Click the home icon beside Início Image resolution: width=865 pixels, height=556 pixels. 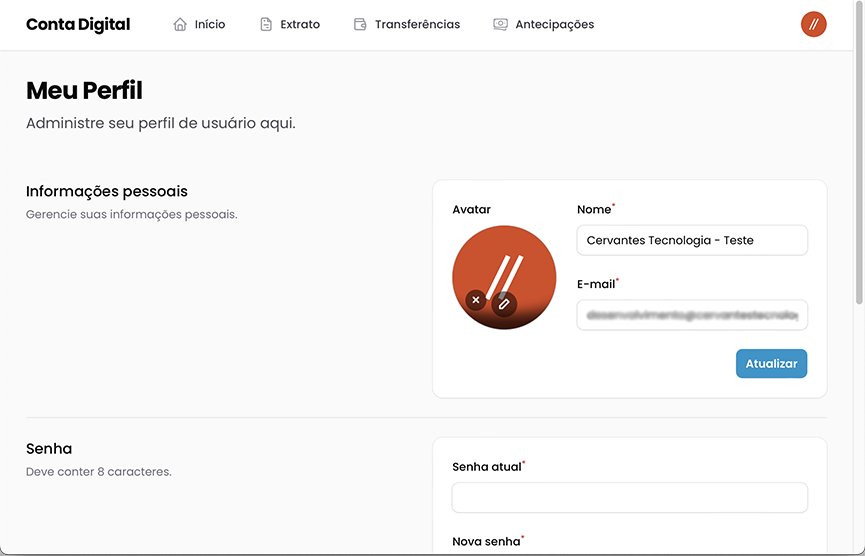coord(180,25)
